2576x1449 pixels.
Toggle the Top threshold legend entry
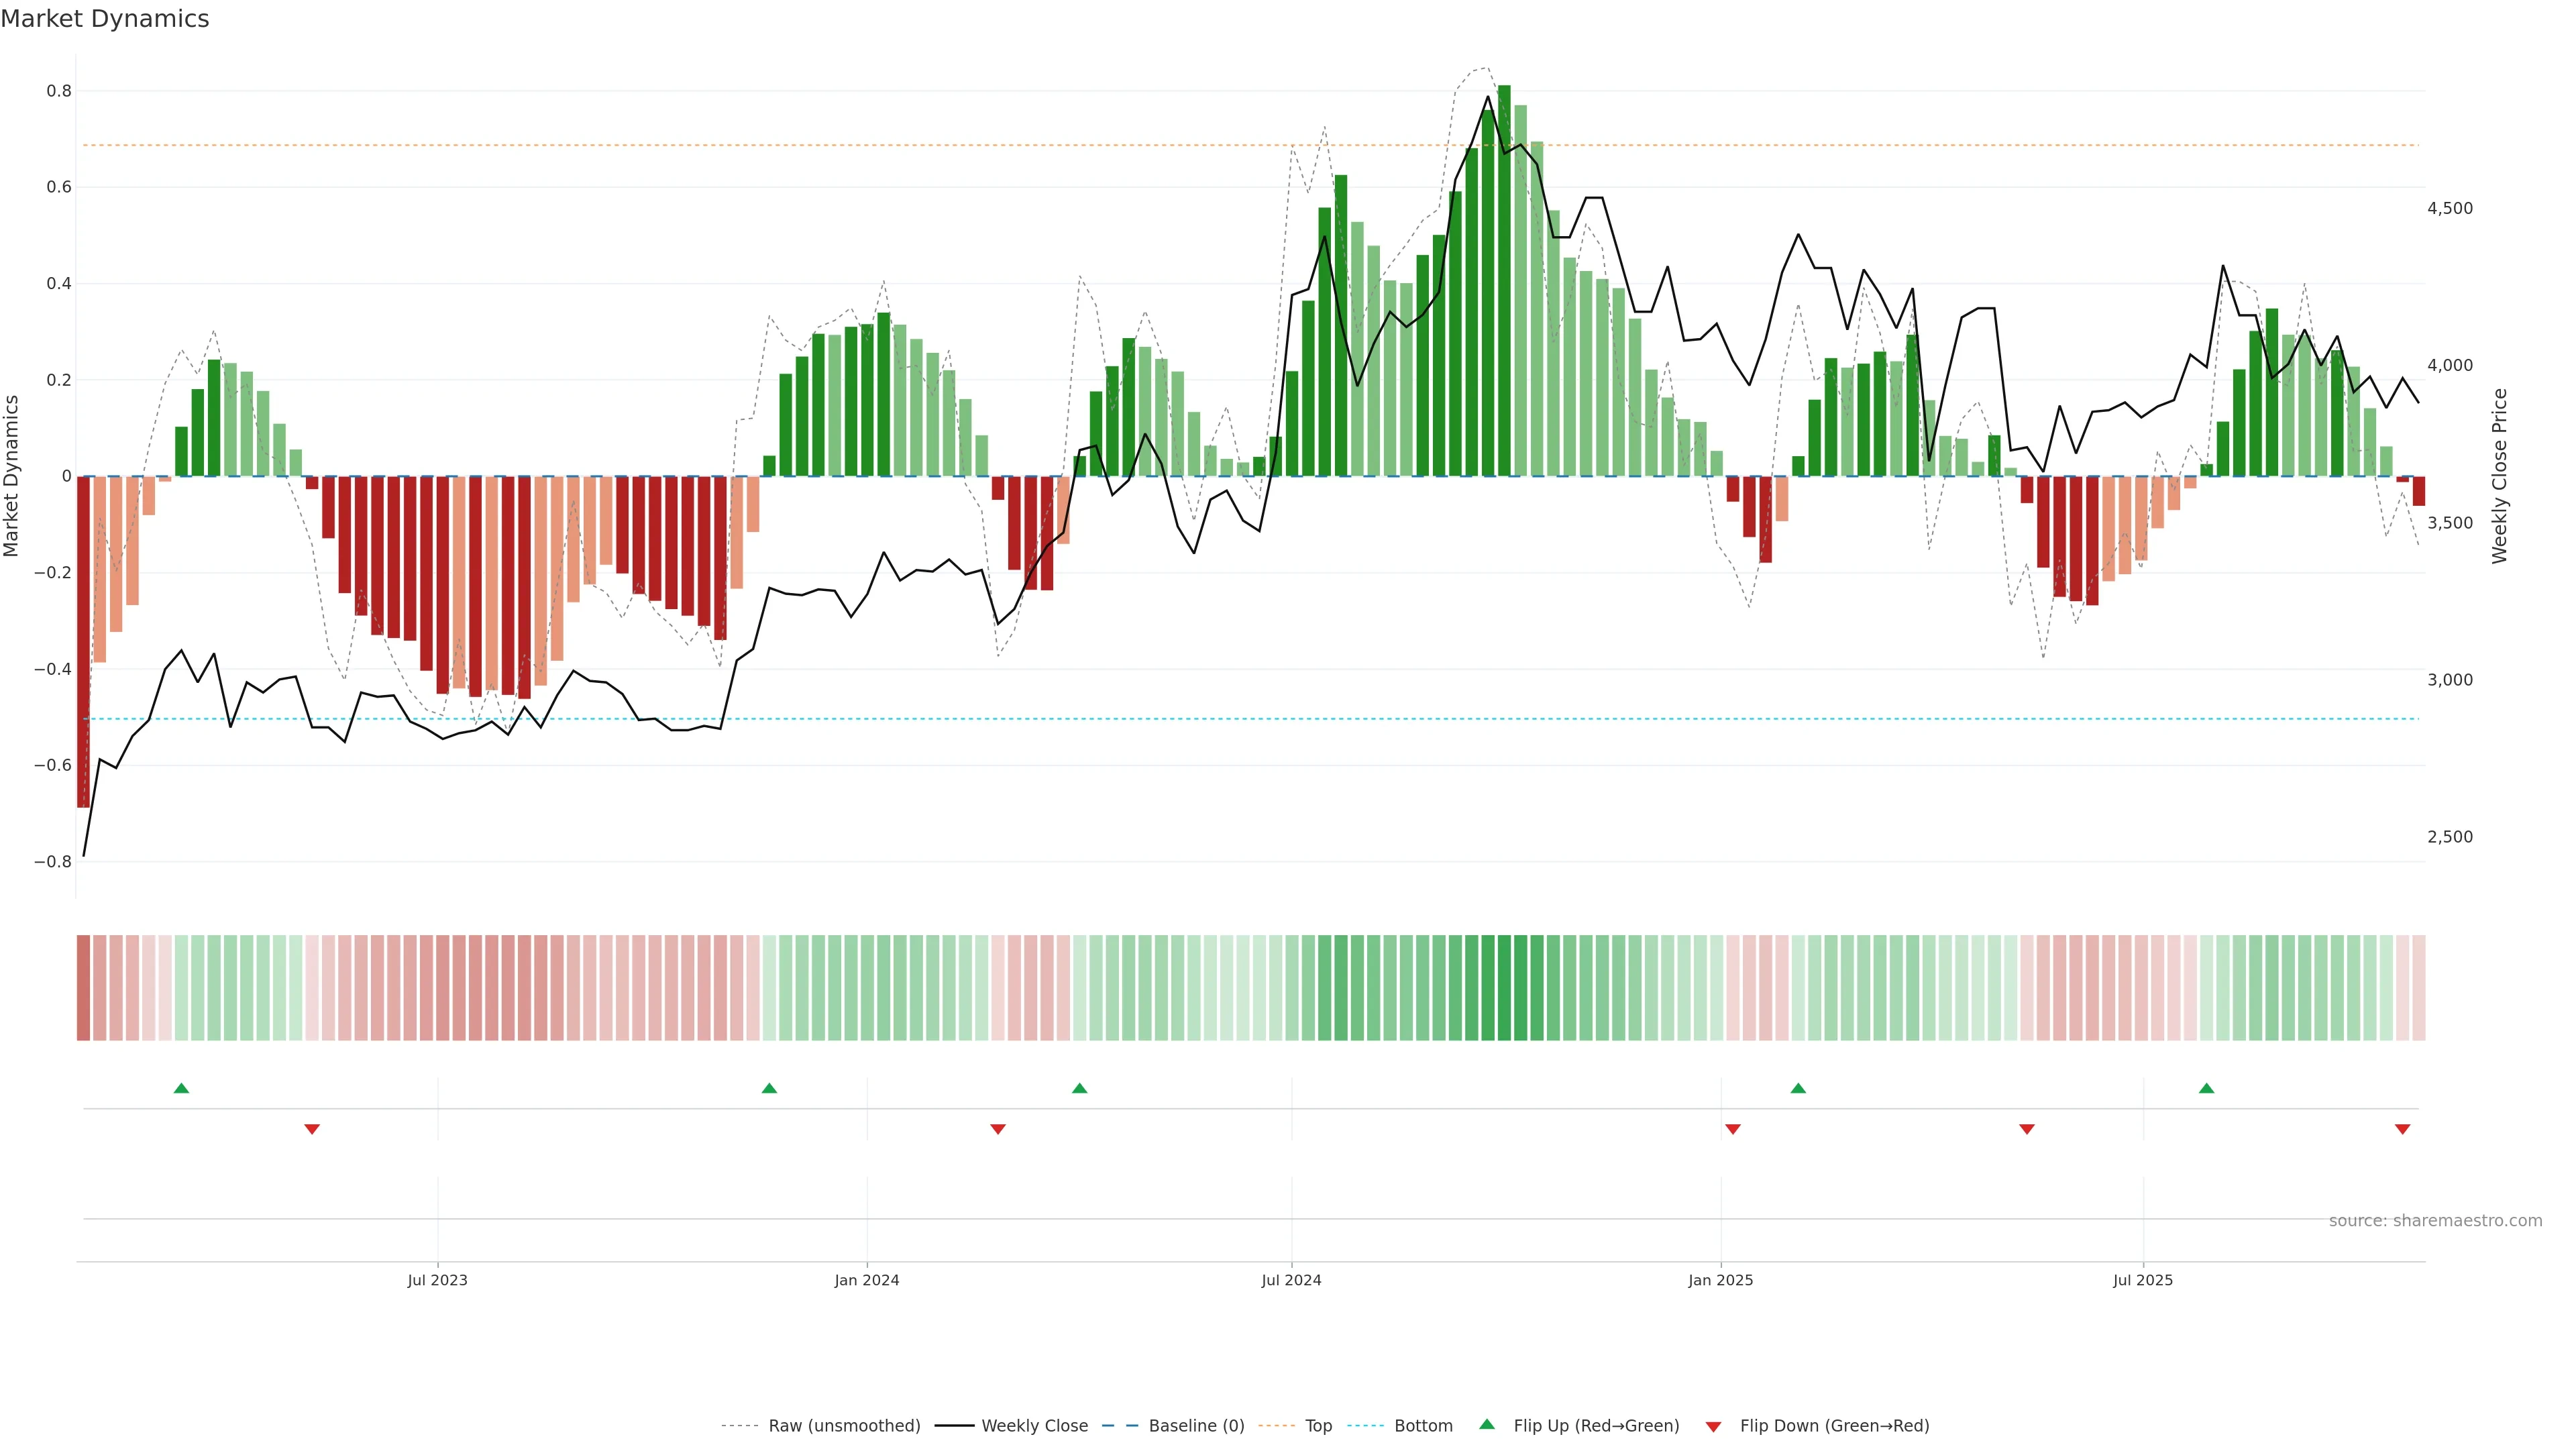tap(1318, 1426)
